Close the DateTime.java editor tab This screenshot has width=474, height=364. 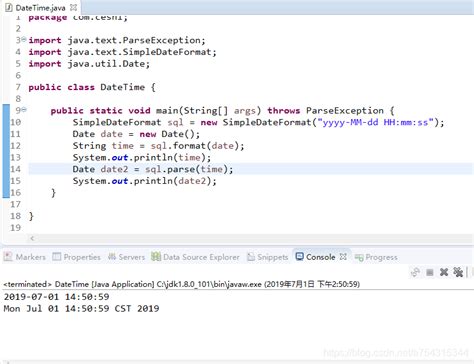74,7
